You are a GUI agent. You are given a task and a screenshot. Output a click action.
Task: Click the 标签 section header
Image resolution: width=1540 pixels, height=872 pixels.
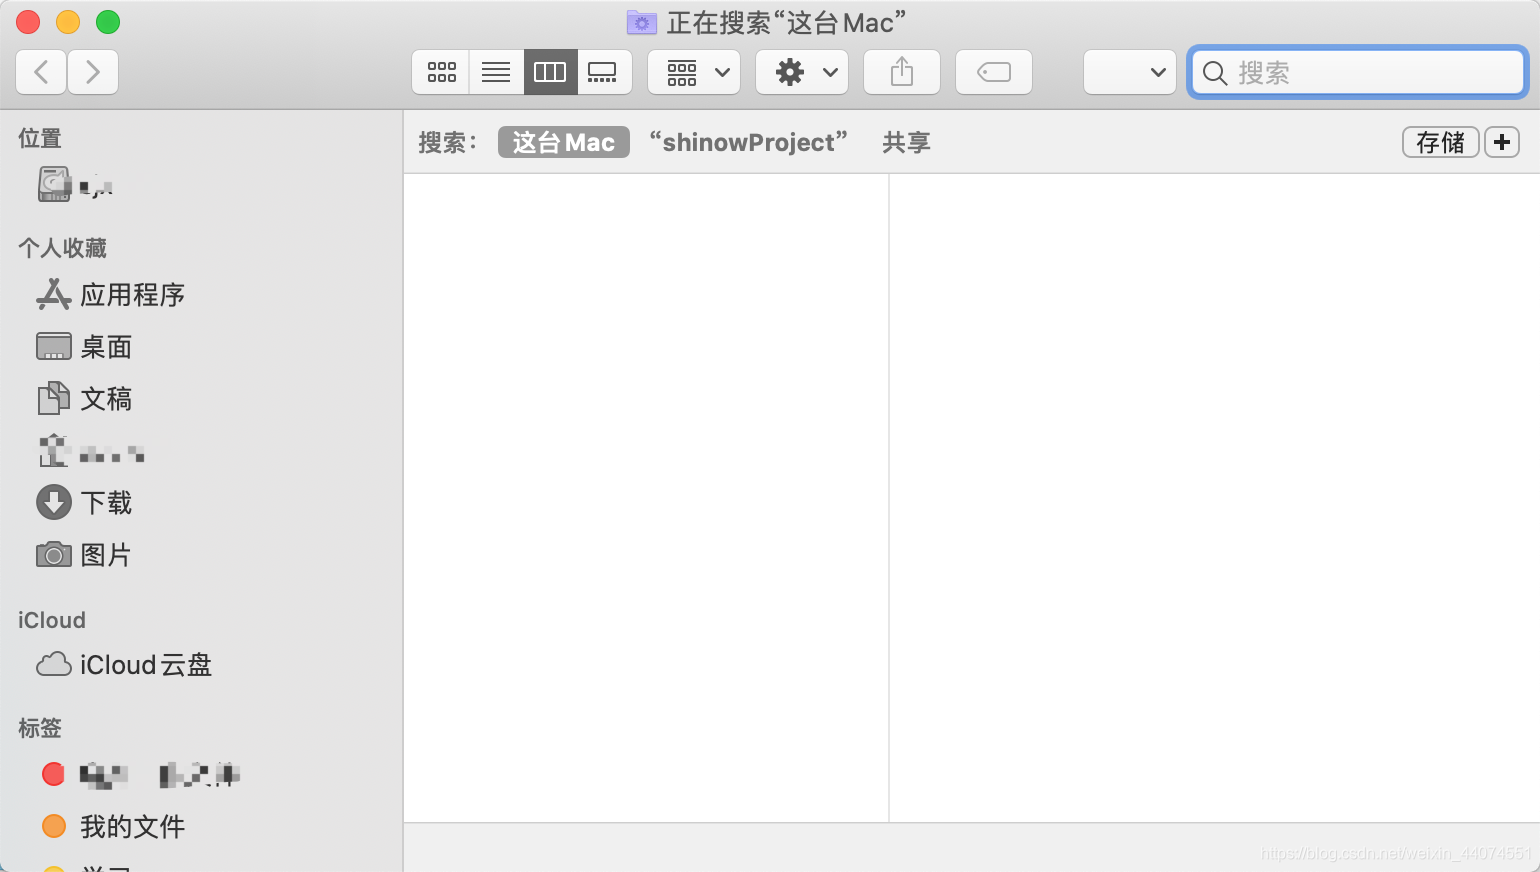pyautogui.click(x=40, y=728)
